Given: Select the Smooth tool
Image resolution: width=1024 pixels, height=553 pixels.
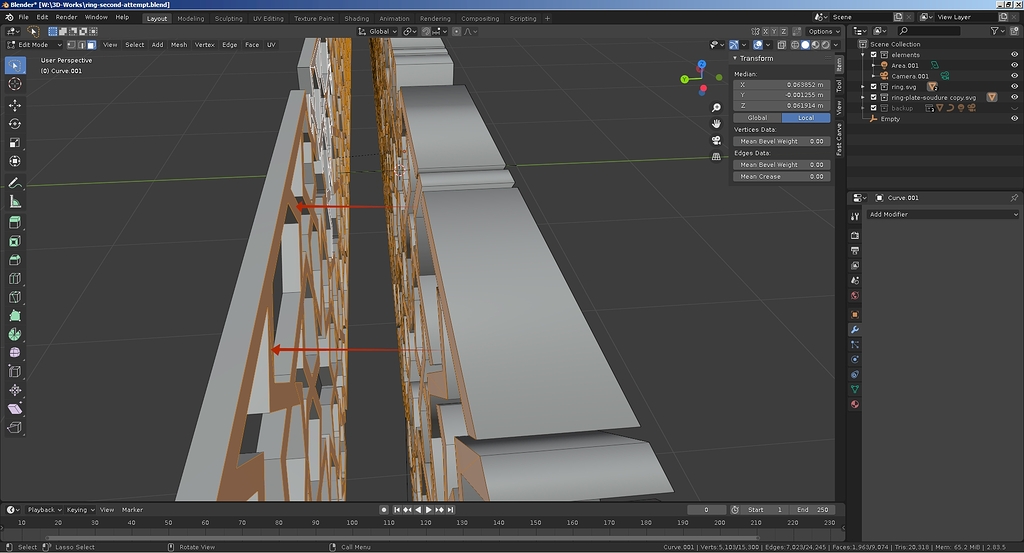Looking at the screenshot, I should (x=15, y=353).
